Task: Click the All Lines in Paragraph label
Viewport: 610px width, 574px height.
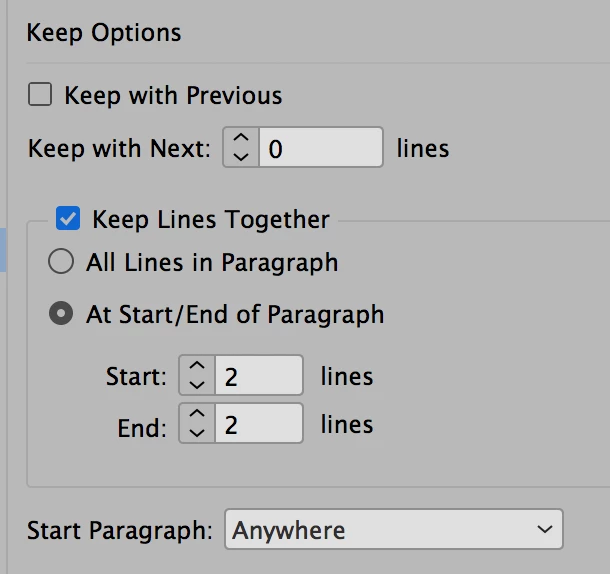Action: [212, 262]
